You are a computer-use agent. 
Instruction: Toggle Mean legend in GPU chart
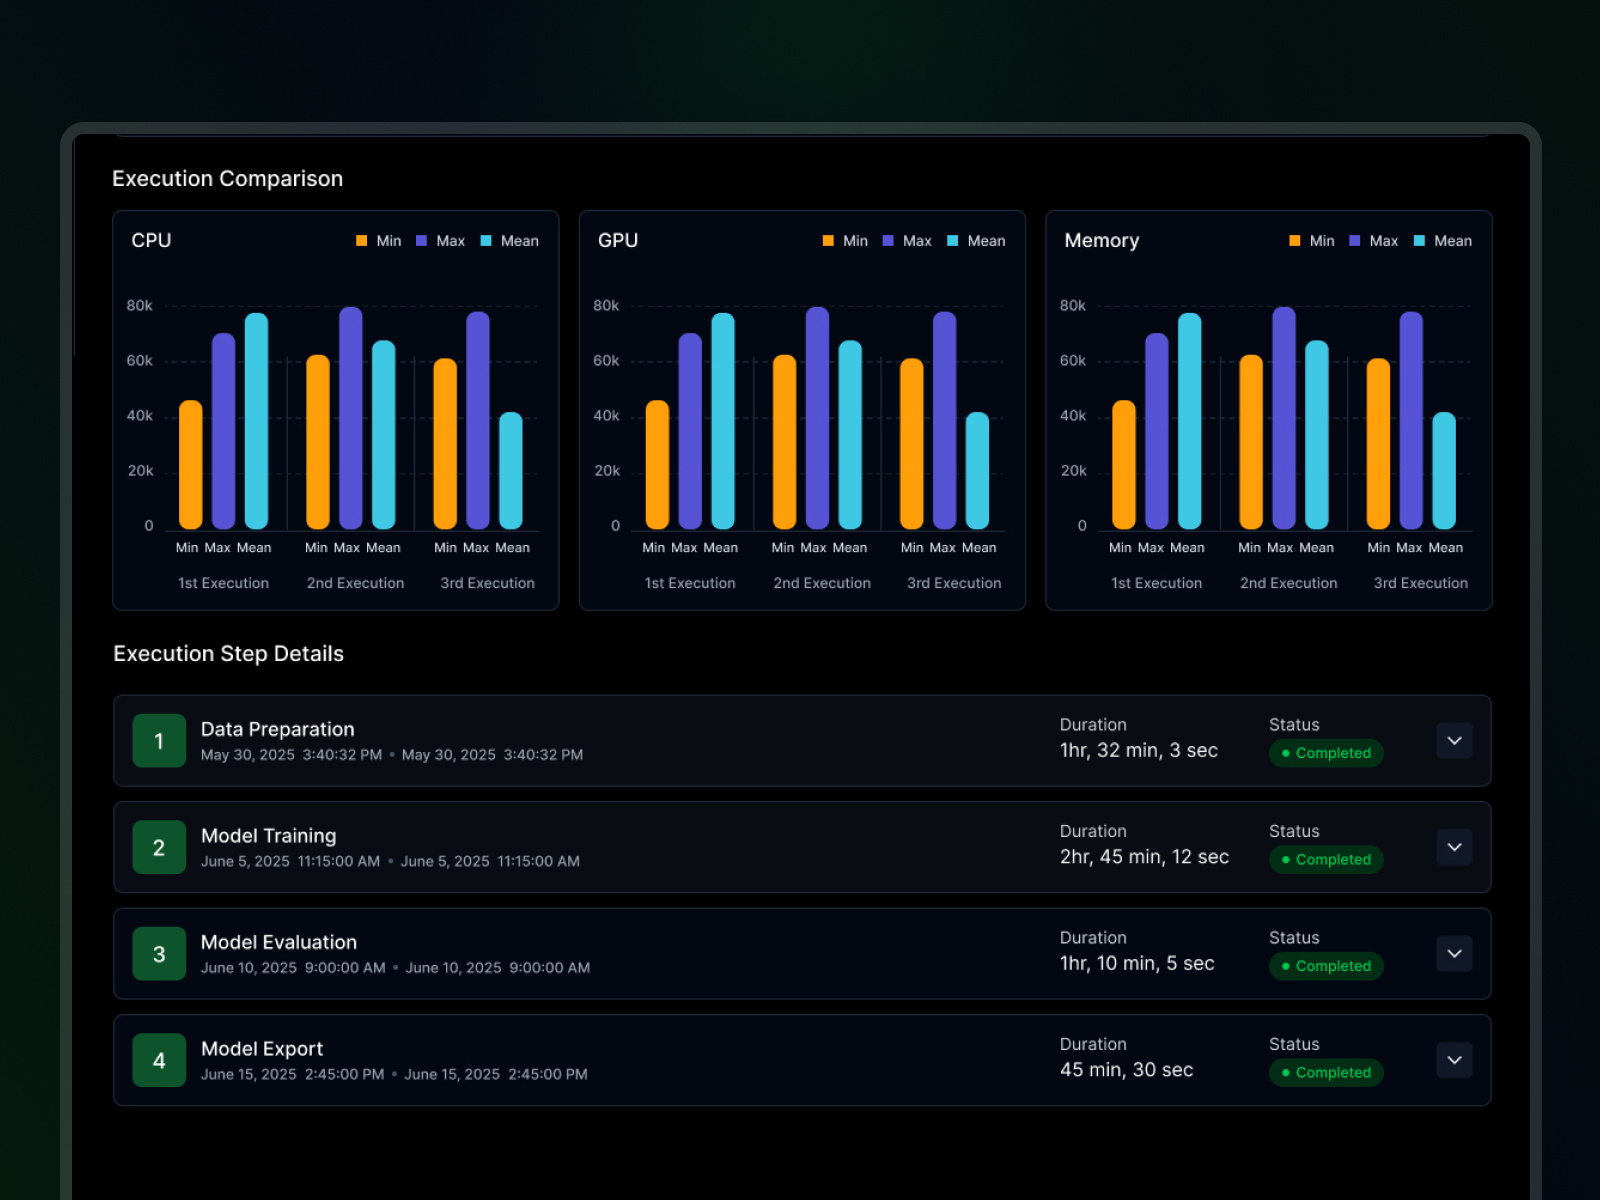[x=976, y=241]
